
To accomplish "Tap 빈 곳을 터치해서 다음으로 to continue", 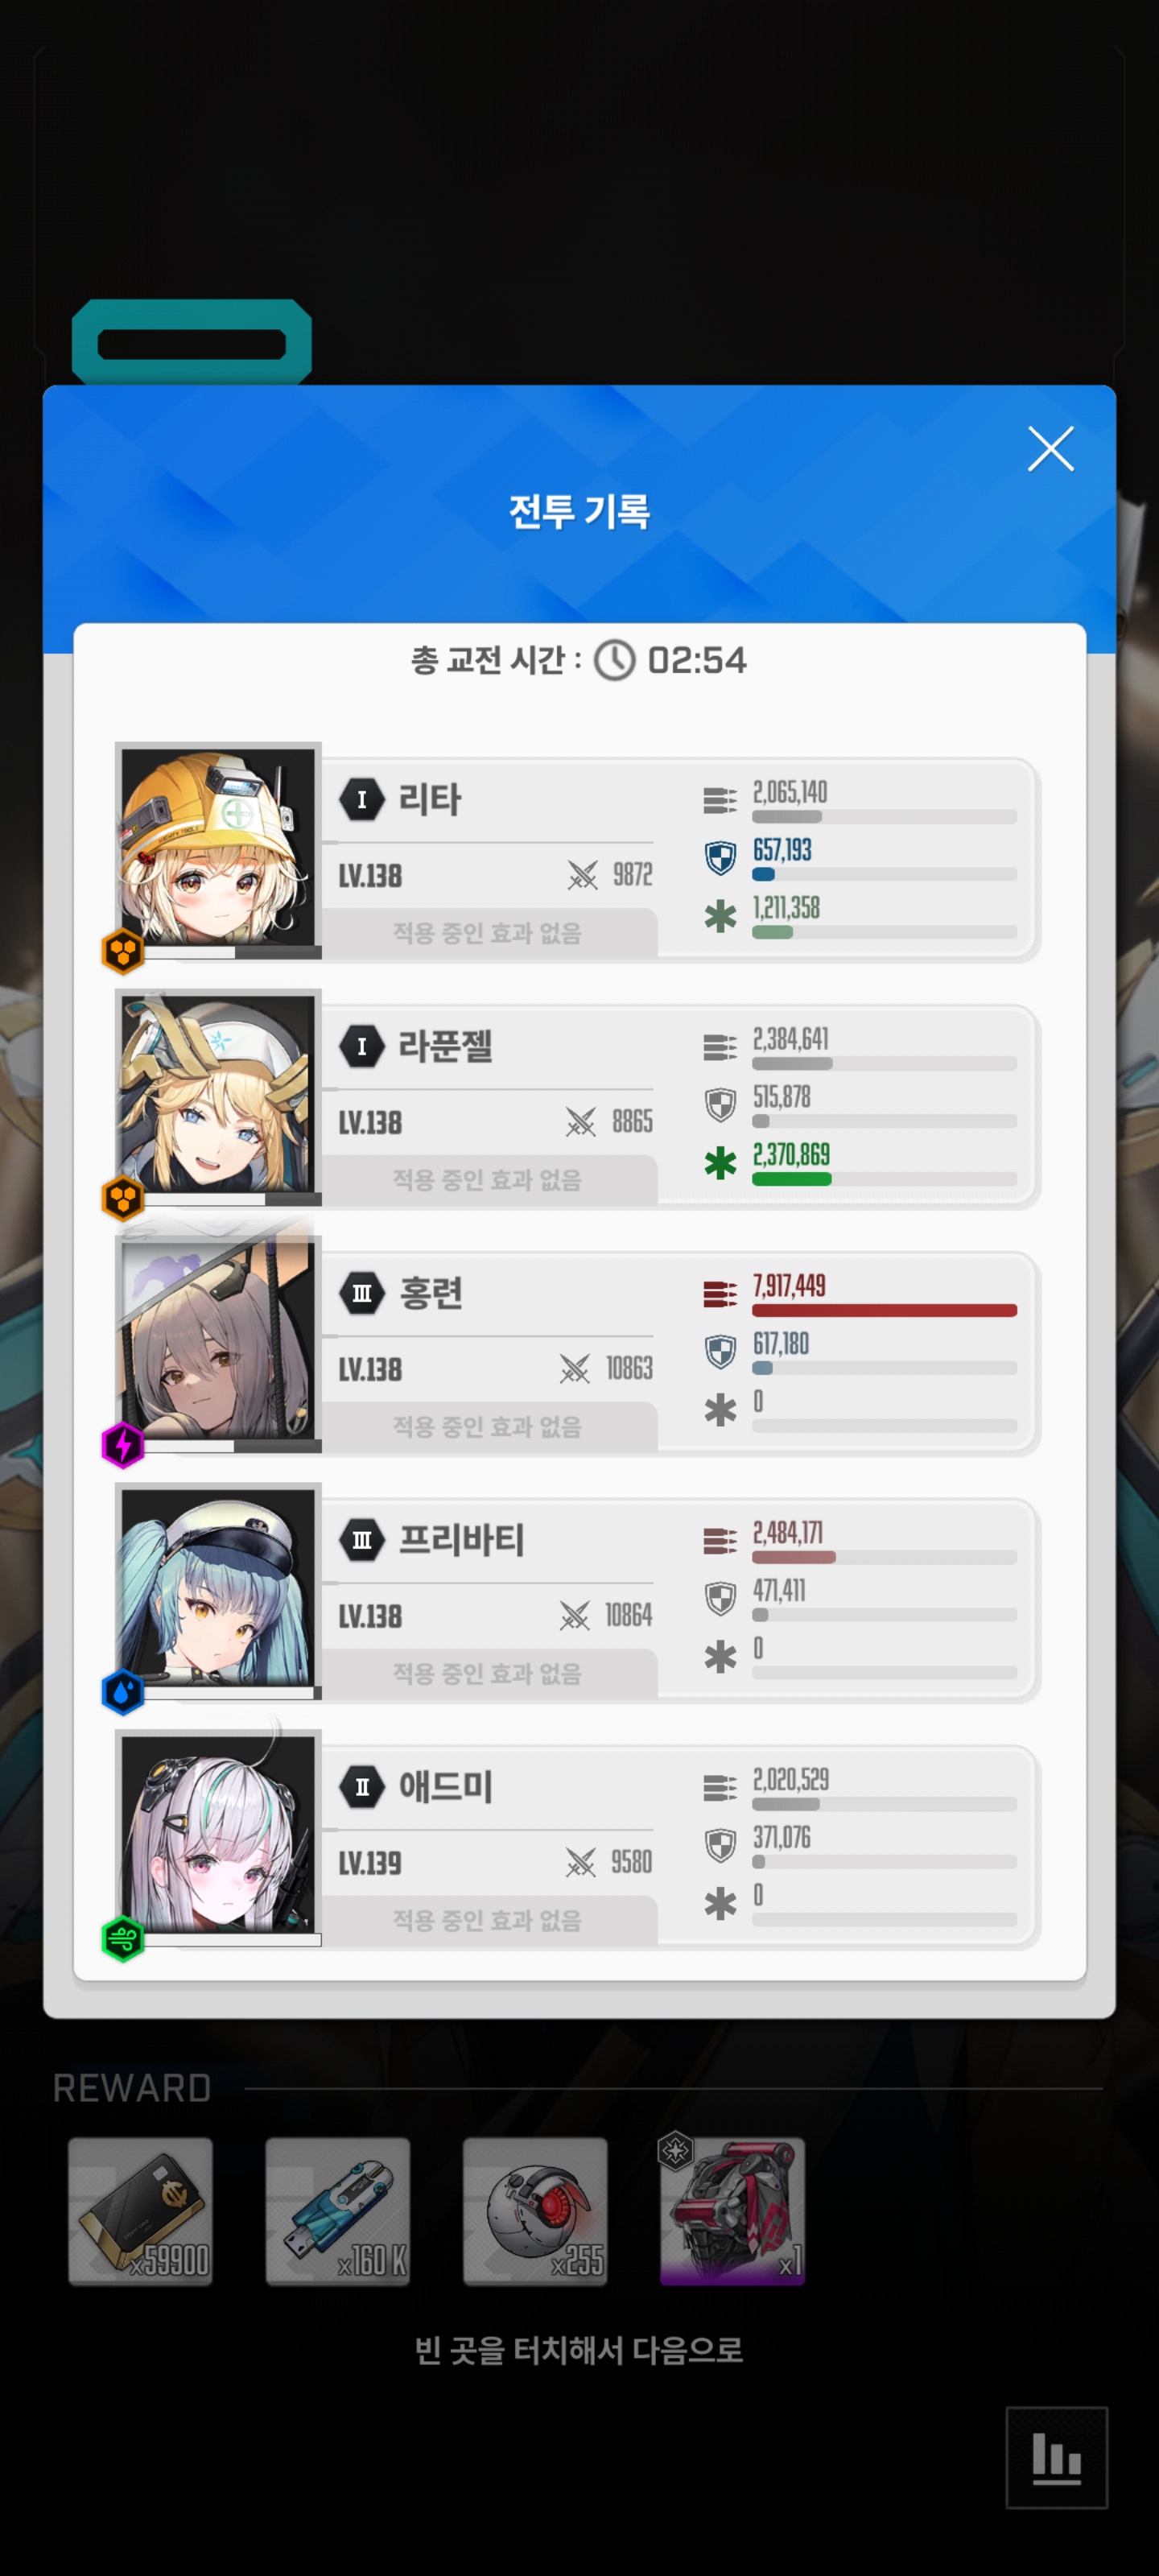I will coord(579,2349).
